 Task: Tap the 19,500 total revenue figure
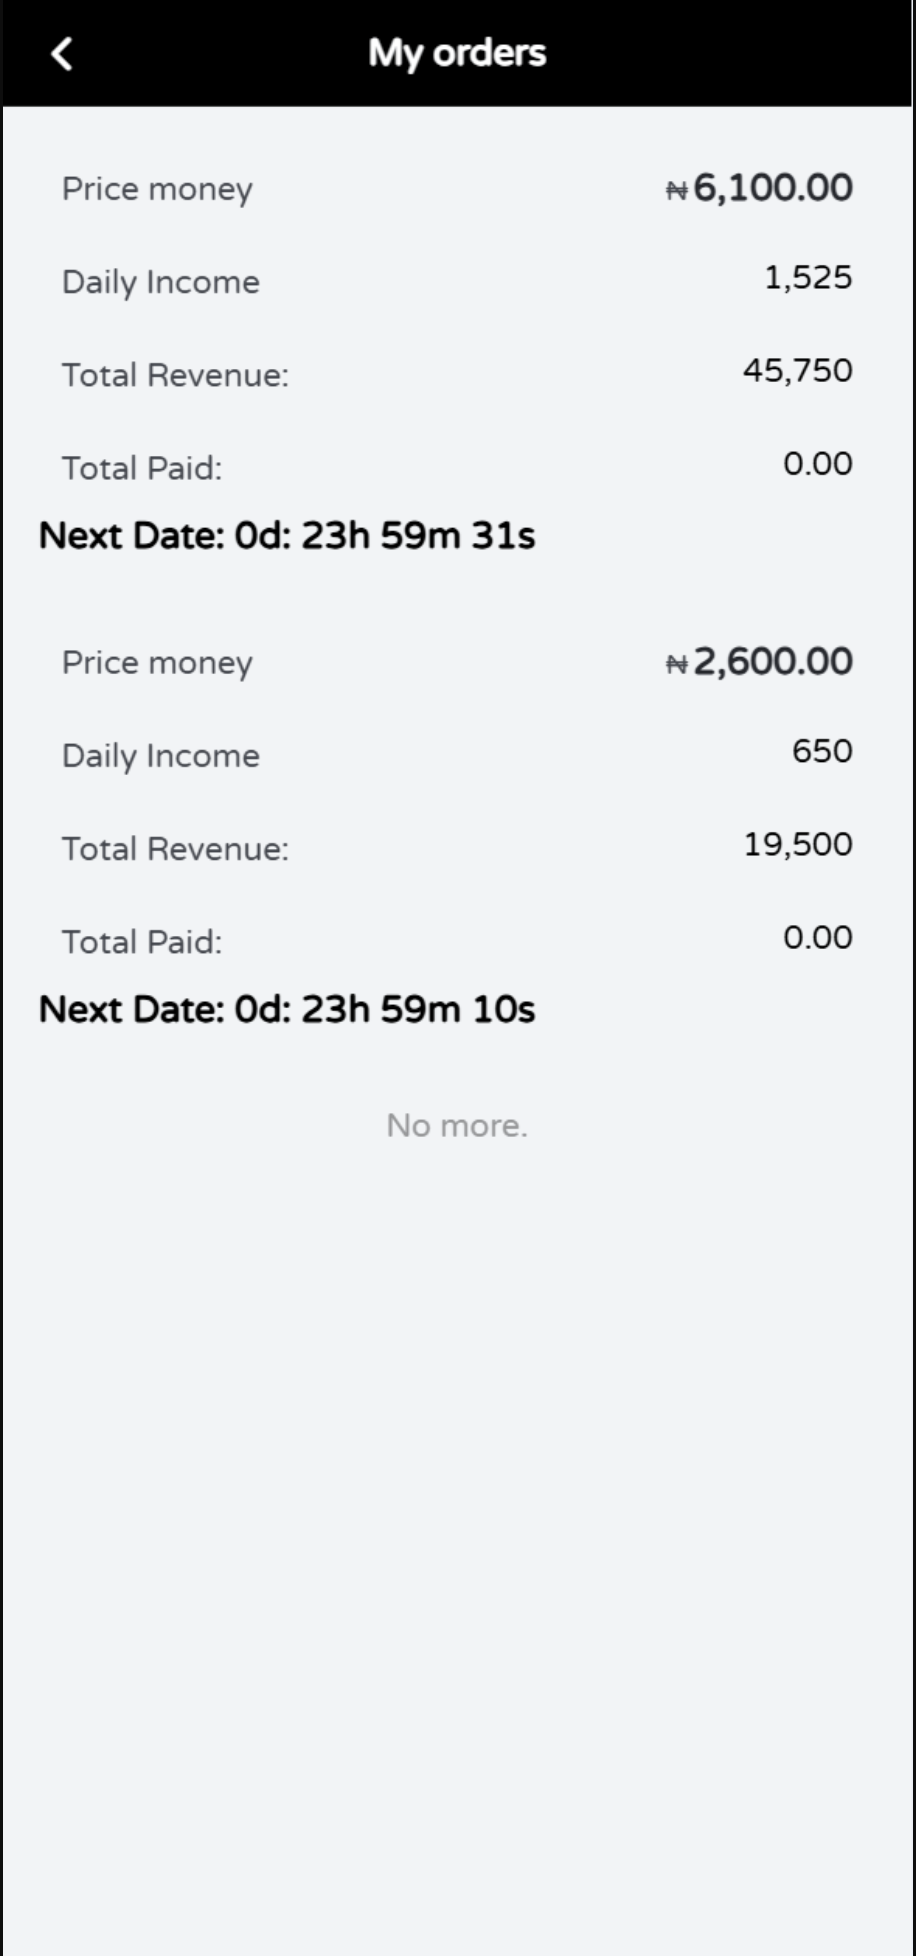[797, 845]
